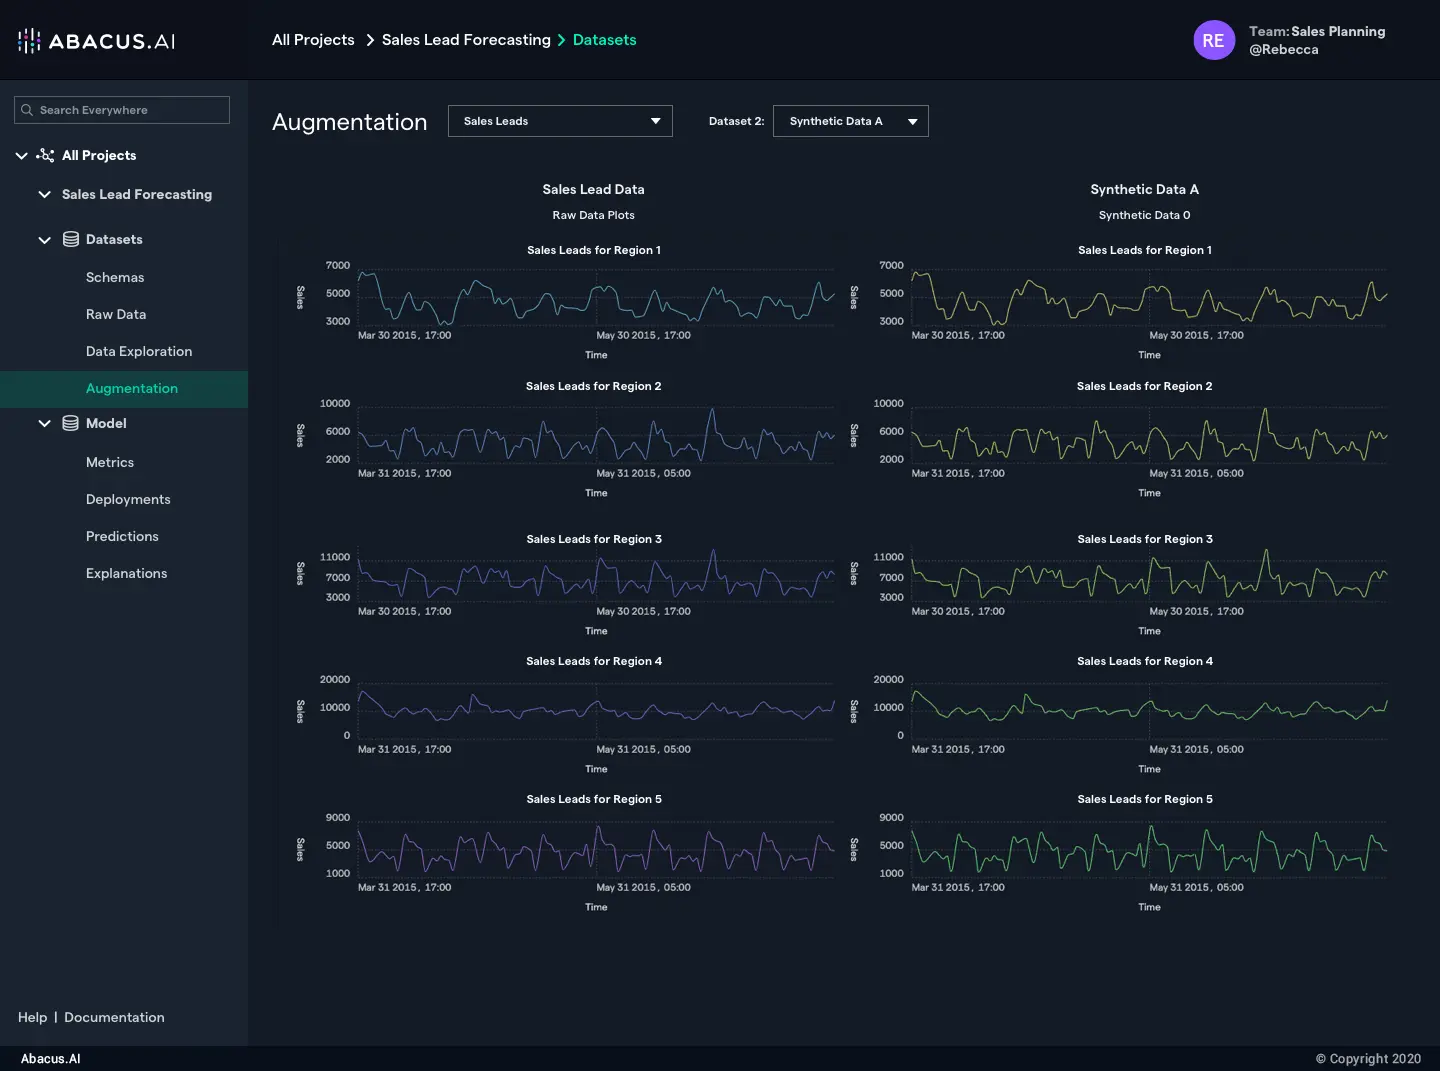Viewport: 1440px width, 1071px height.
Task: Open the Sales Leads dropdown
Action: tap(560, 121)
